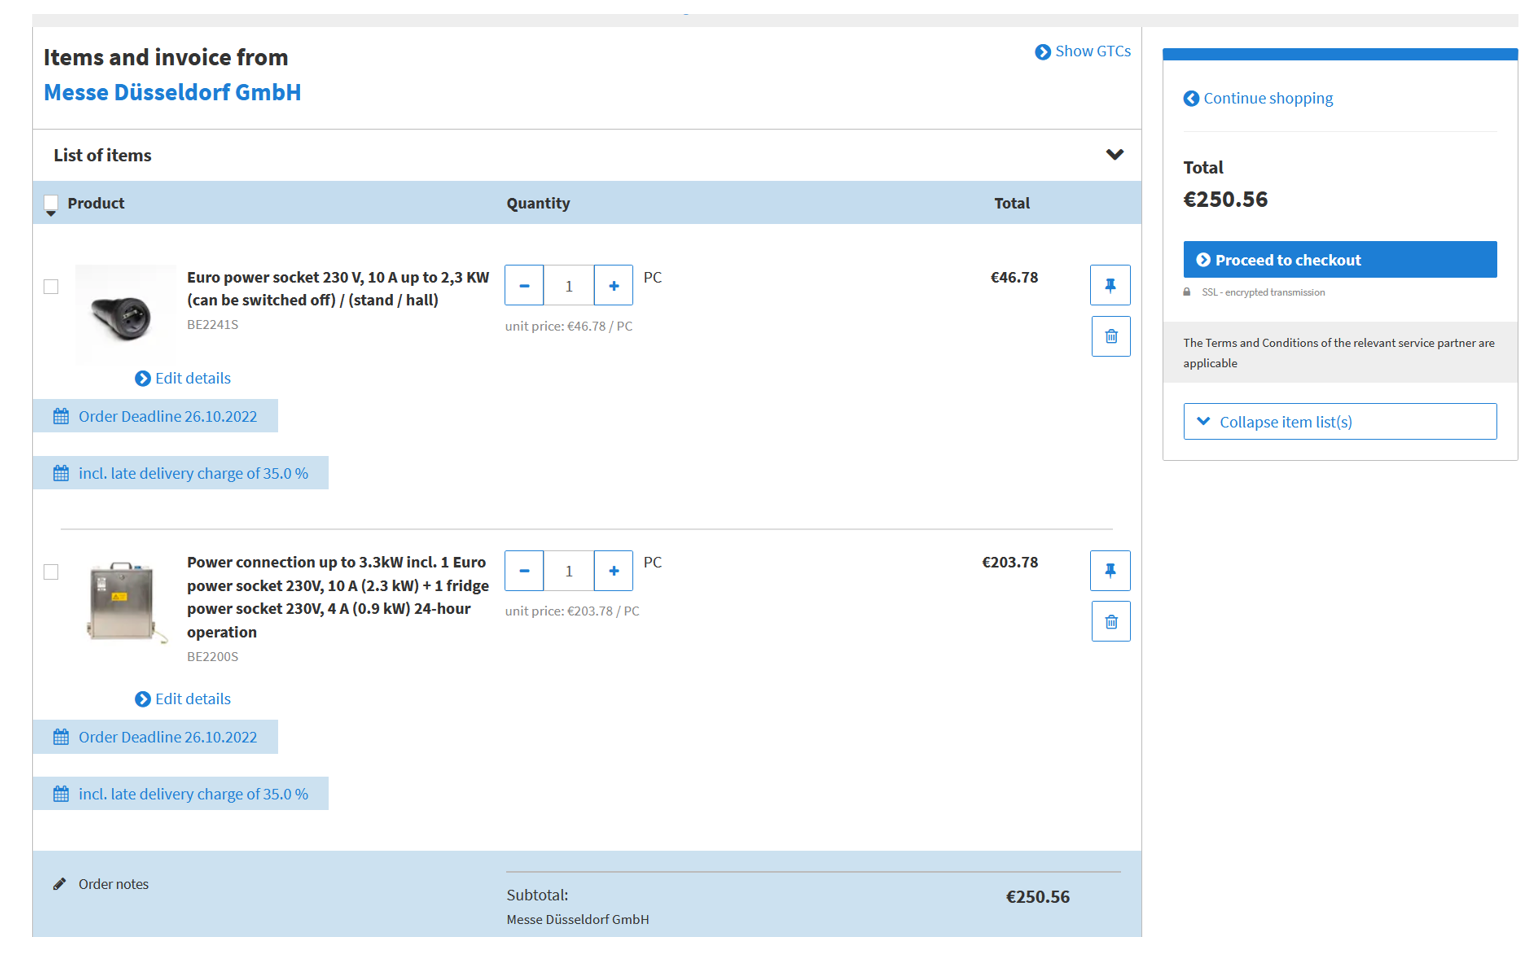
Task: Click unit price €203.78 / PC
Action: 572,611
